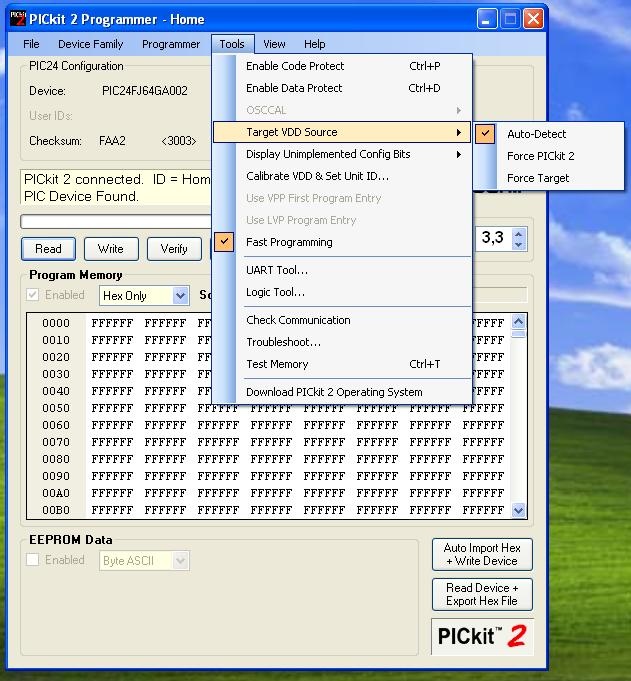Open the Byte ASCII dropdown
Image resolution: width=631 pixels, height=681 pixels.
tap(181, 561)
